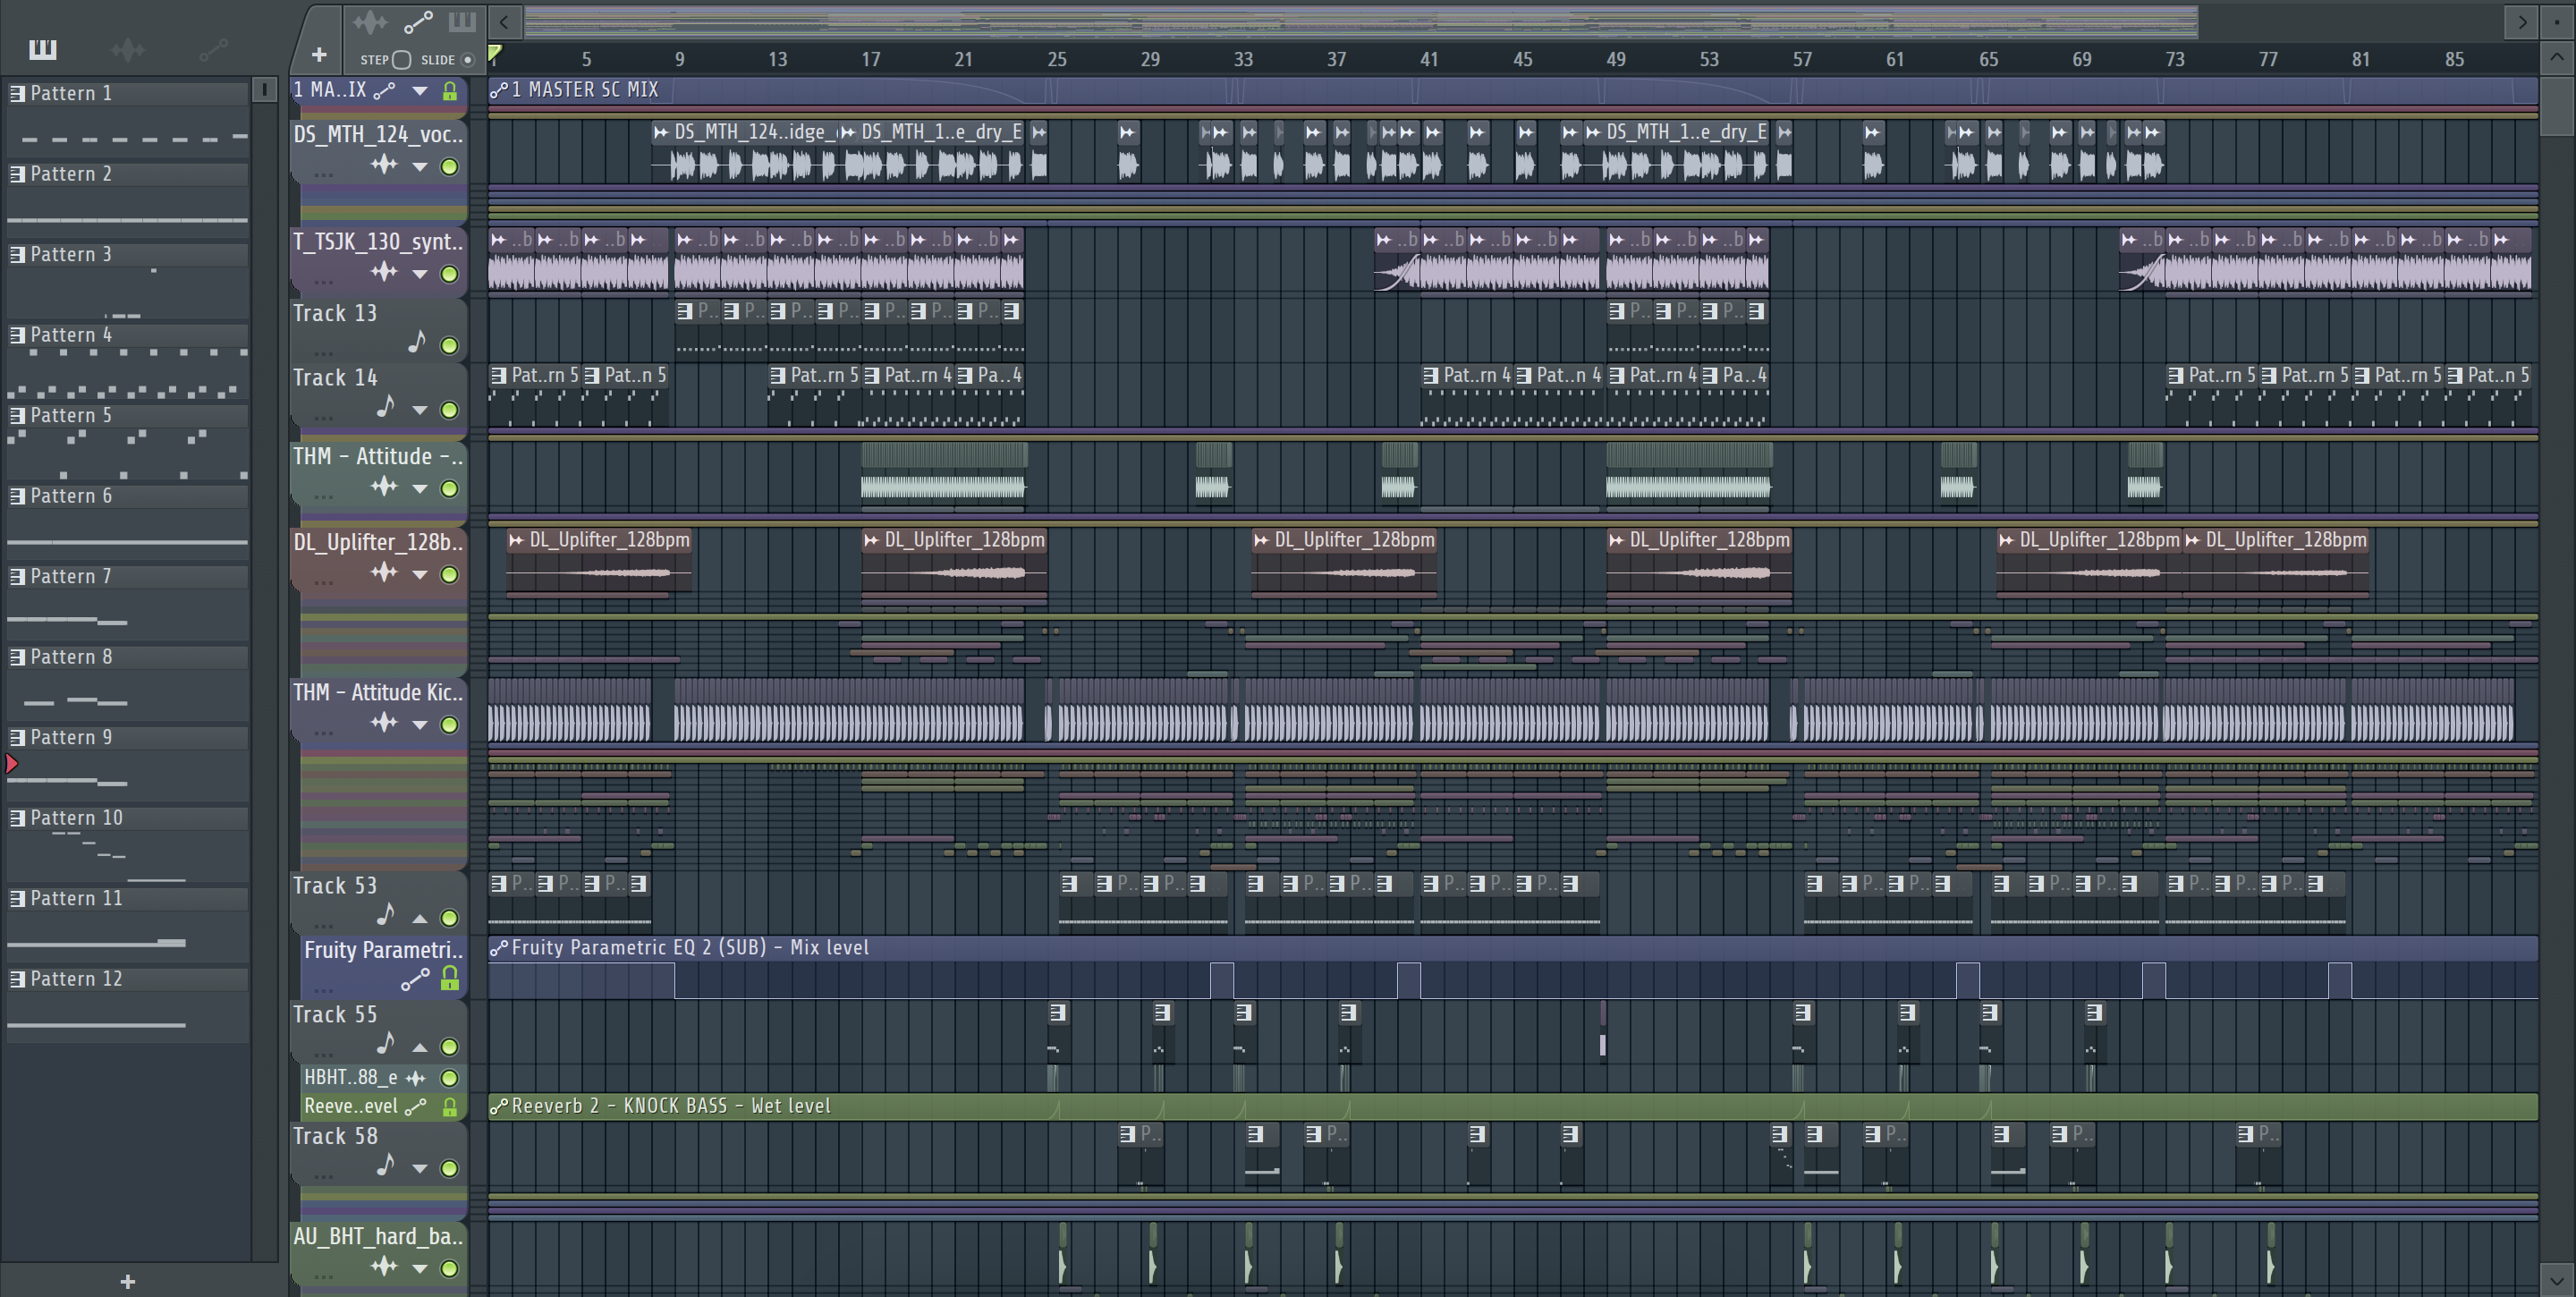
Task: Mute Track 53
Action: pos(450,918)
